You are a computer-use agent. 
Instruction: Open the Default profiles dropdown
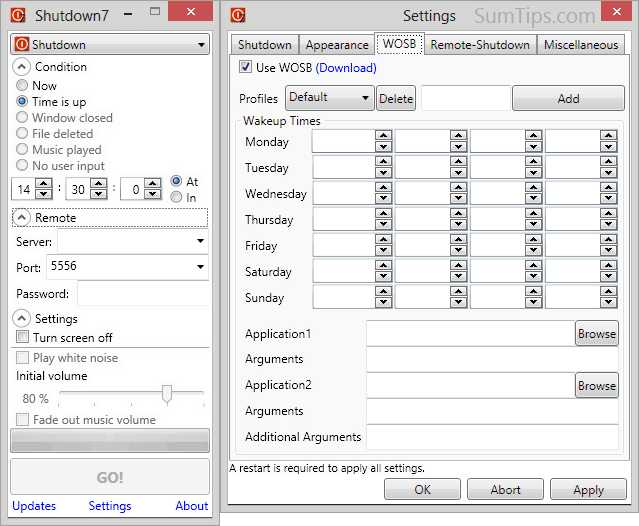[x=329, y=98]
